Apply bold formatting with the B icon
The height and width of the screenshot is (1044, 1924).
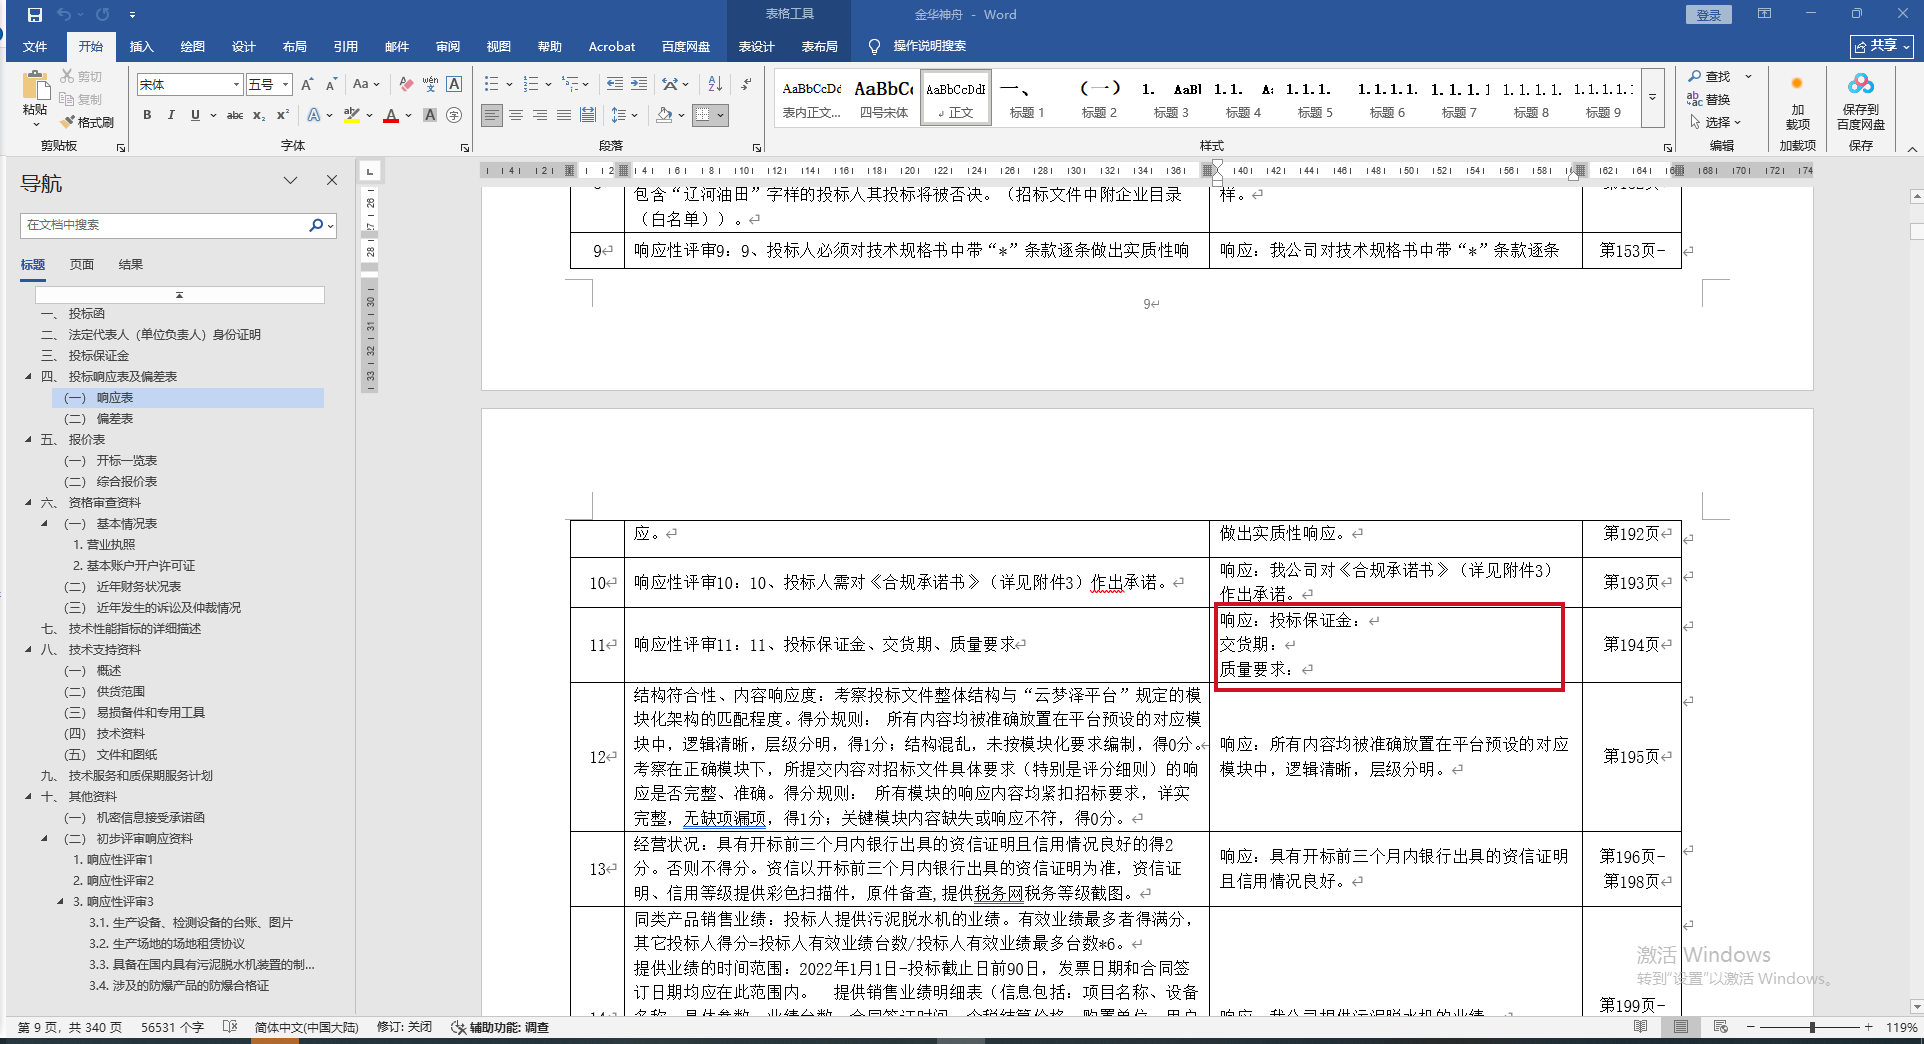tap(147, 115)
